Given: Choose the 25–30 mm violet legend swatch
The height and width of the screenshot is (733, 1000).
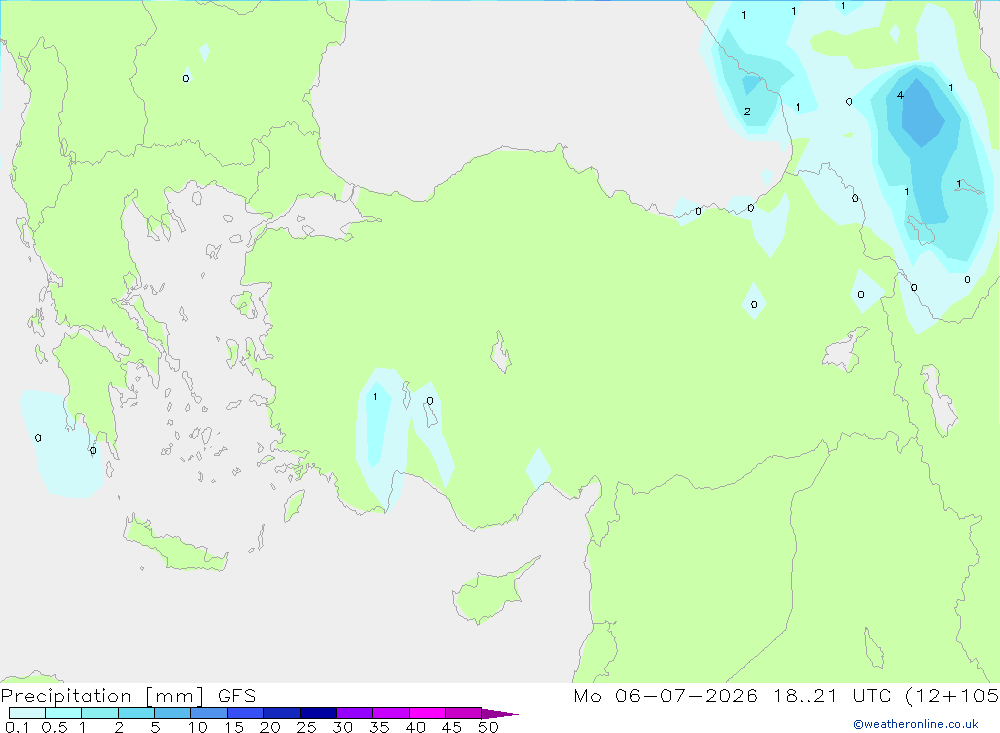Looking at the screenshot, I should pyautogui.click(x=318, y=713).
